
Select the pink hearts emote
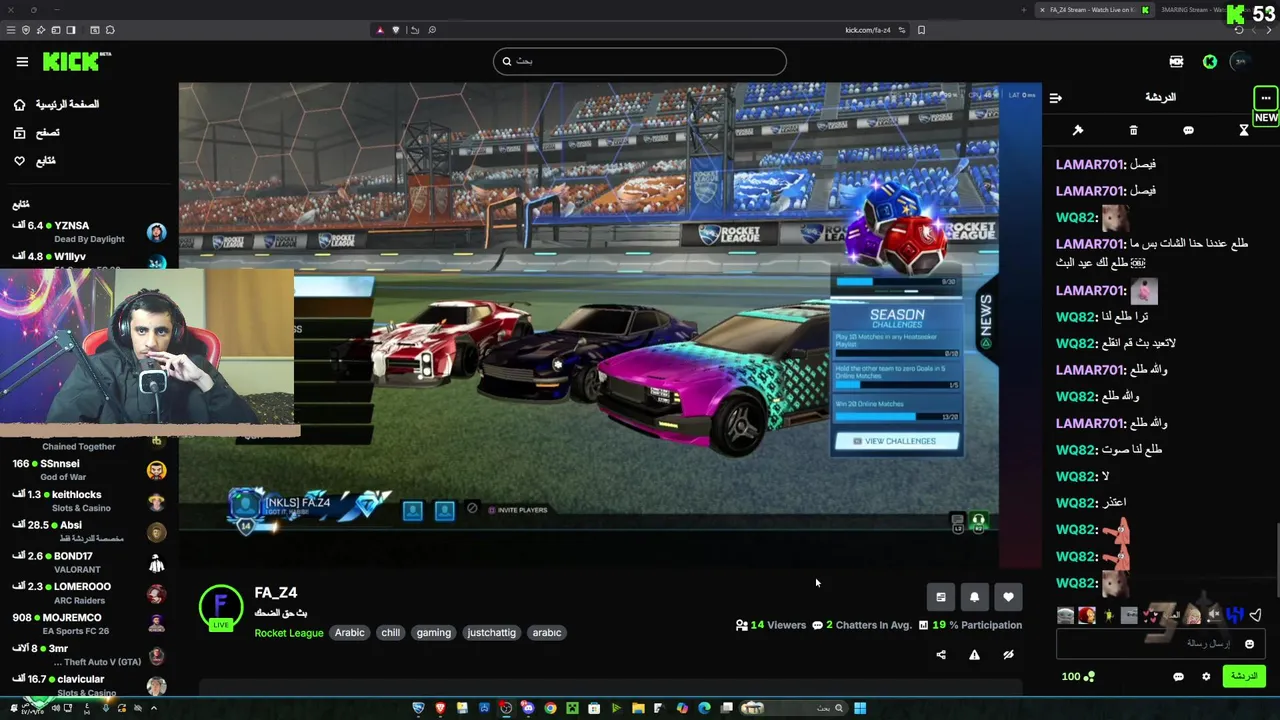1151,615
